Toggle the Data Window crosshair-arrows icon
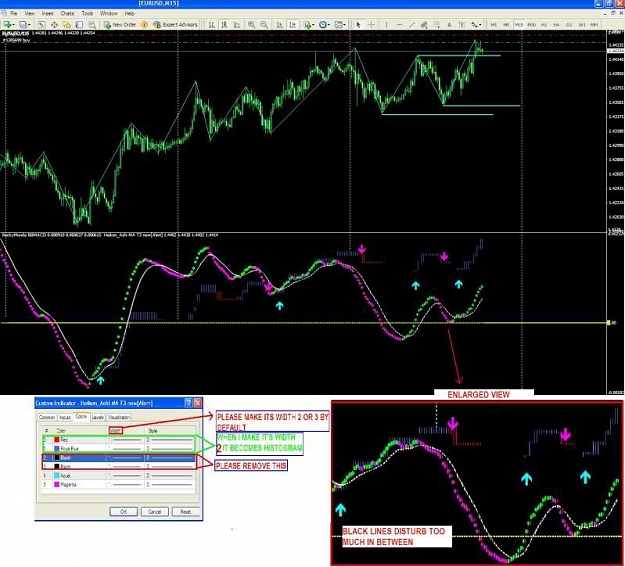 [x=54, y=25]
